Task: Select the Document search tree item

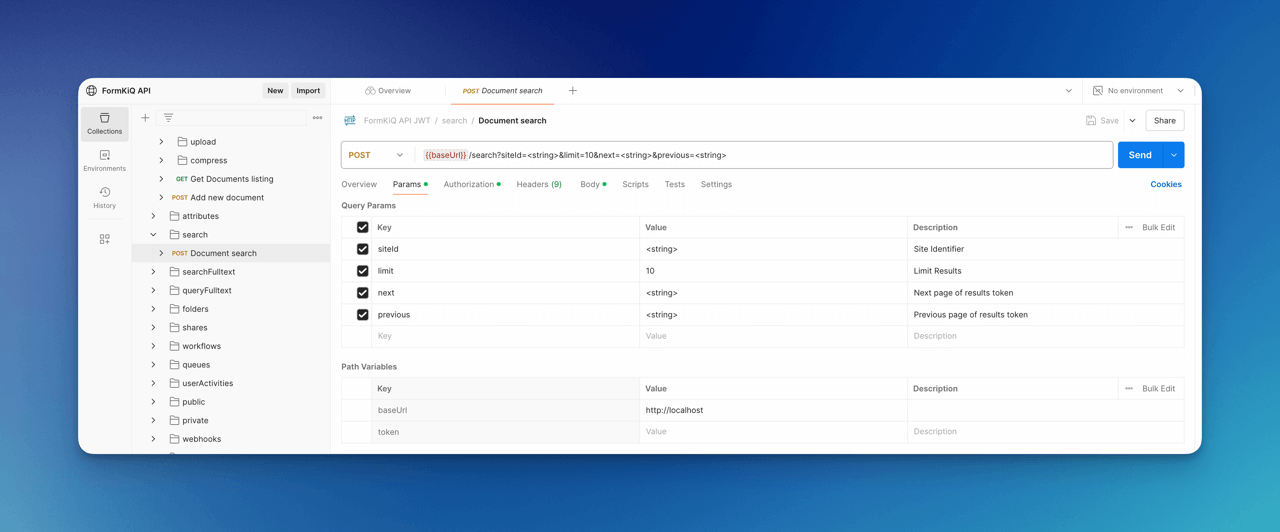Action: [232, 254]
